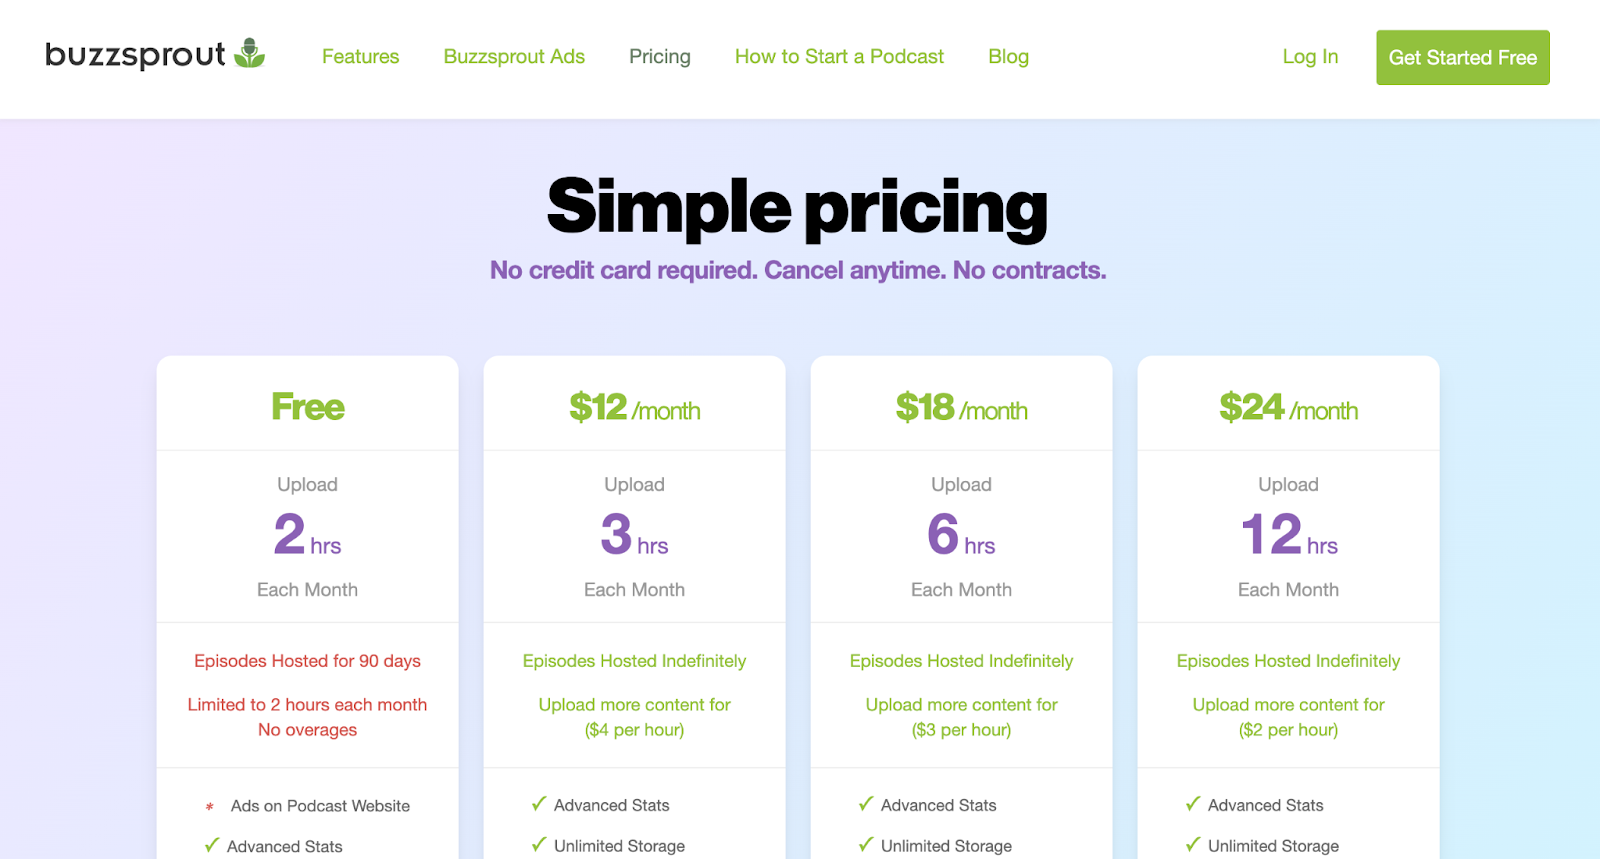
Task: Click the Get Started Free button
Action: (x=1463, y=58)
